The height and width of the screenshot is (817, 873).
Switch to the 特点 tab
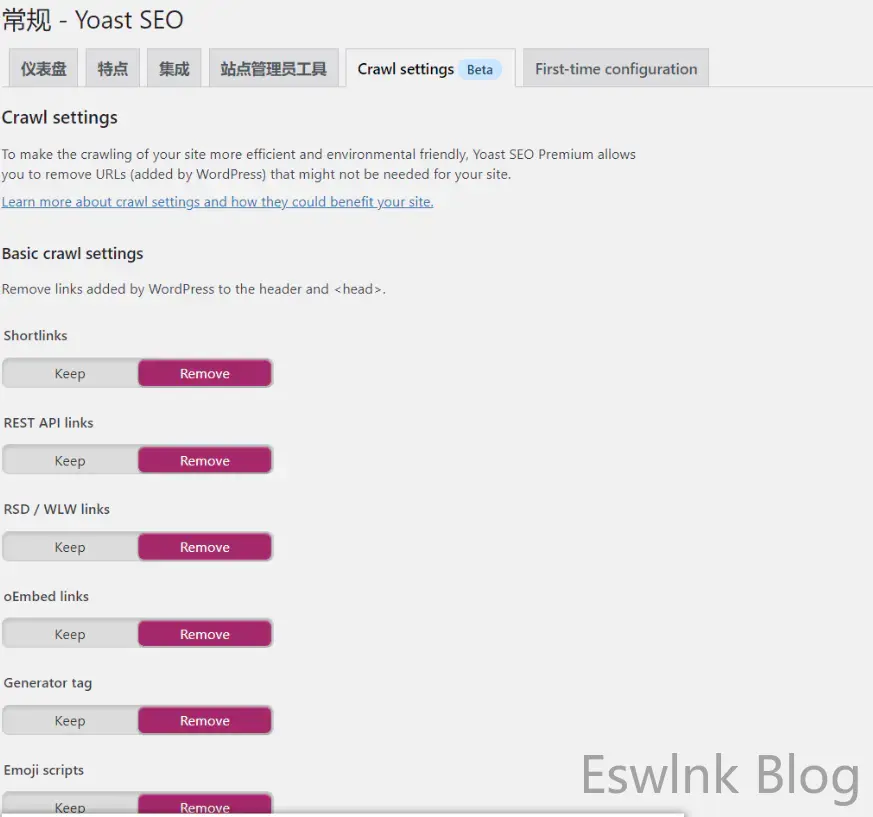(113, 69)
